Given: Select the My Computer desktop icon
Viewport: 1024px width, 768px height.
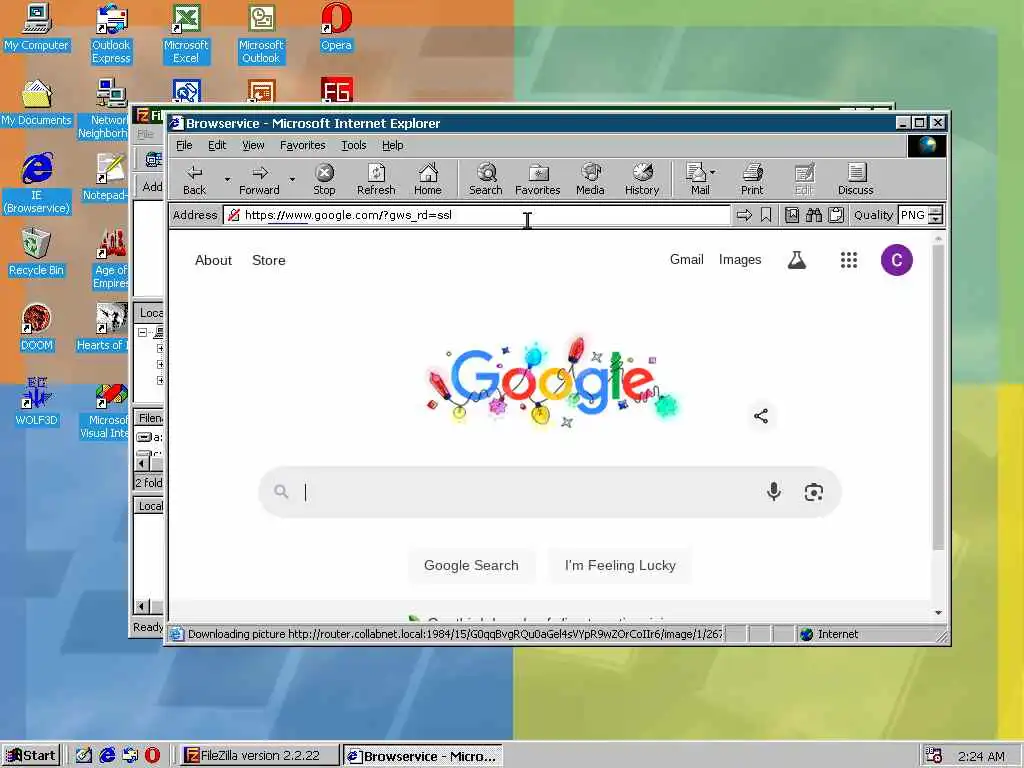Looking at the screenshot, I should pyautogui.click(x=37, y=27).
